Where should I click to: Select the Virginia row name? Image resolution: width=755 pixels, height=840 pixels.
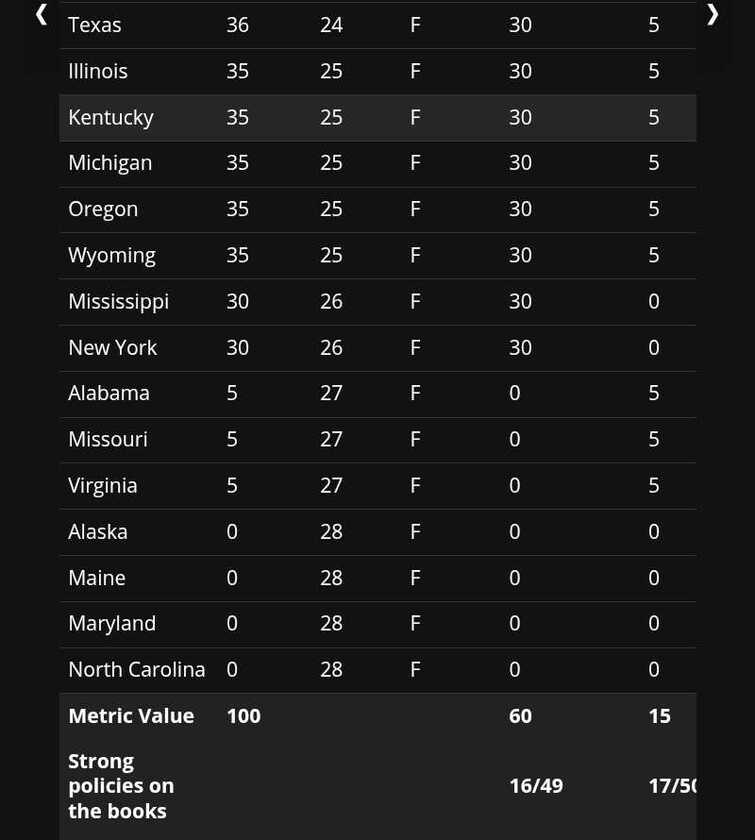[x=103, y=485]
